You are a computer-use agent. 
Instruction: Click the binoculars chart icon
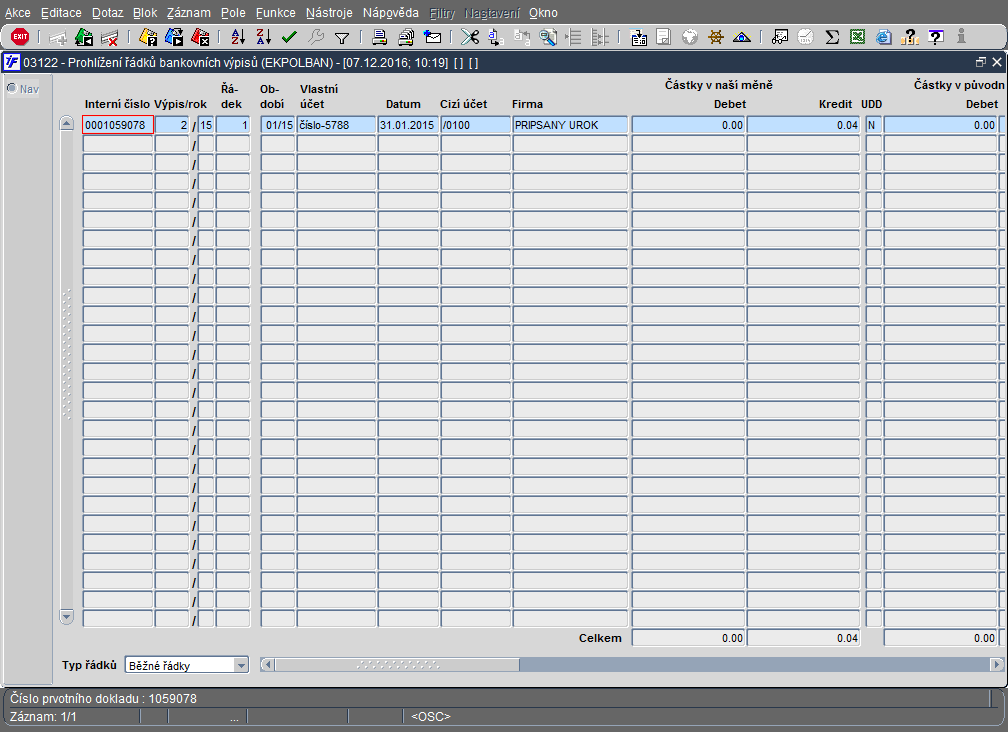point(780,37)
